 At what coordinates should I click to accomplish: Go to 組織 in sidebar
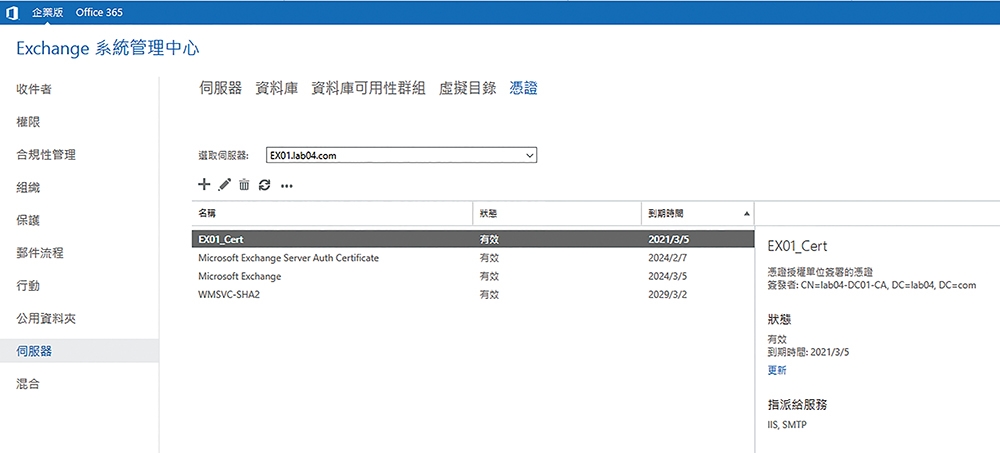click(x=28, y=188)
